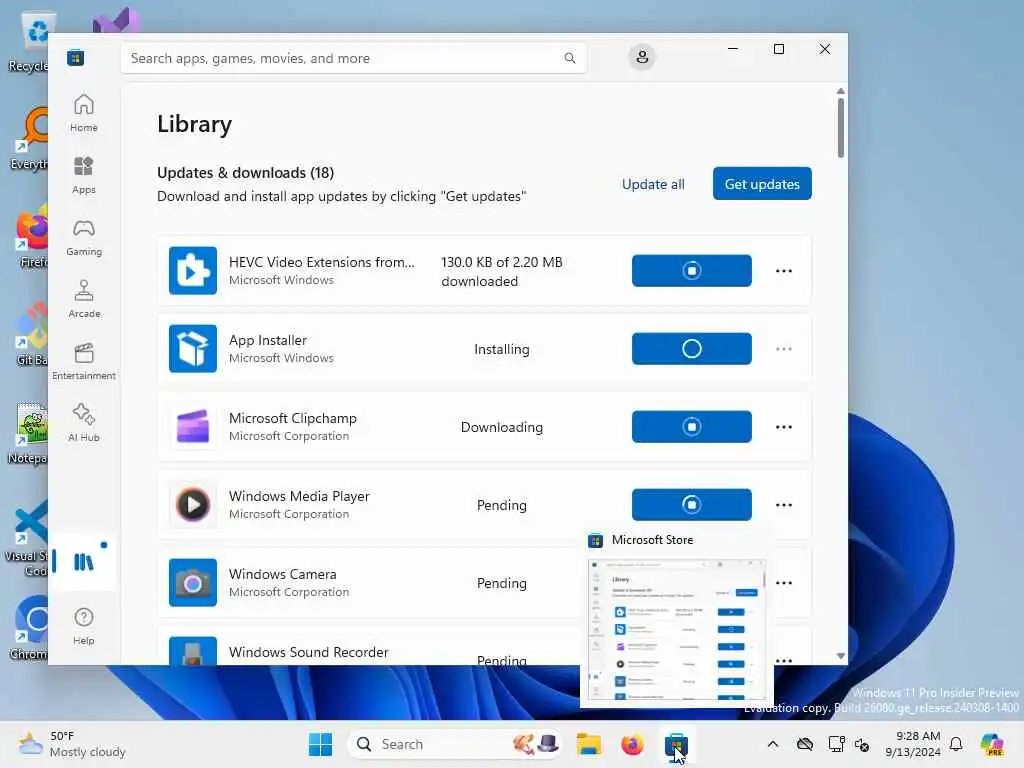Open the notifications bell icon

[x=956, y=744]
